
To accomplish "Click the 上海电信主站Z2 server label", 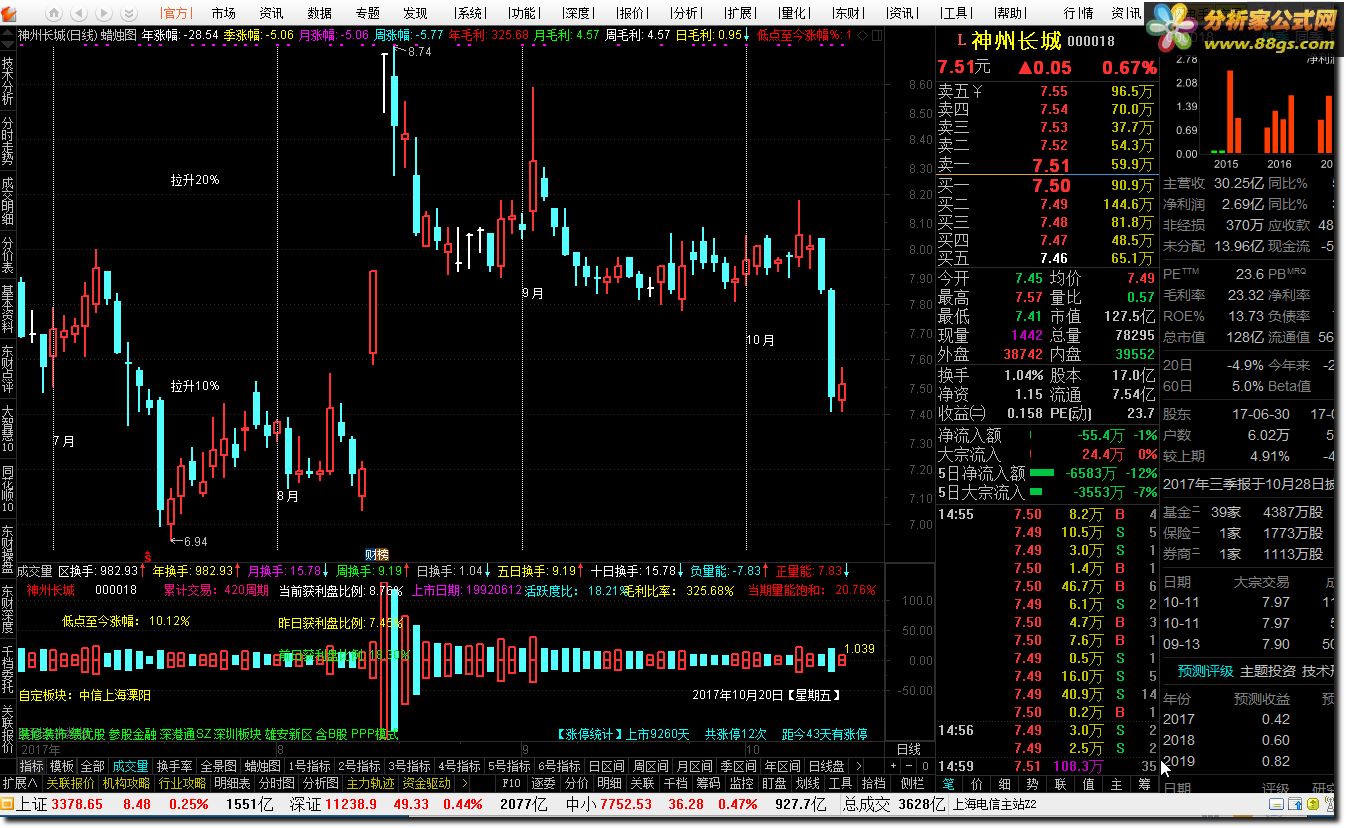I will (994, 804).
